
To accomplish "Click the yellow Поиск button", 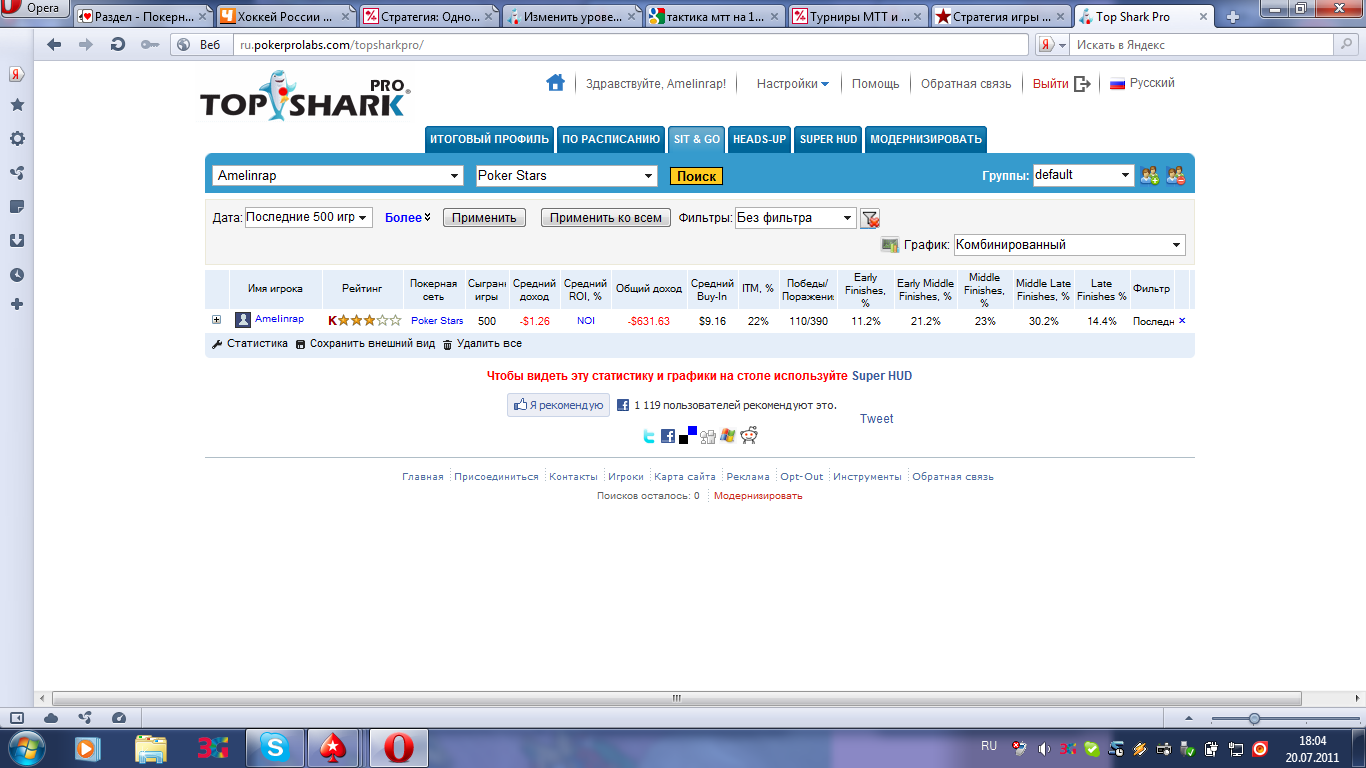I will [x=696, y=176].
